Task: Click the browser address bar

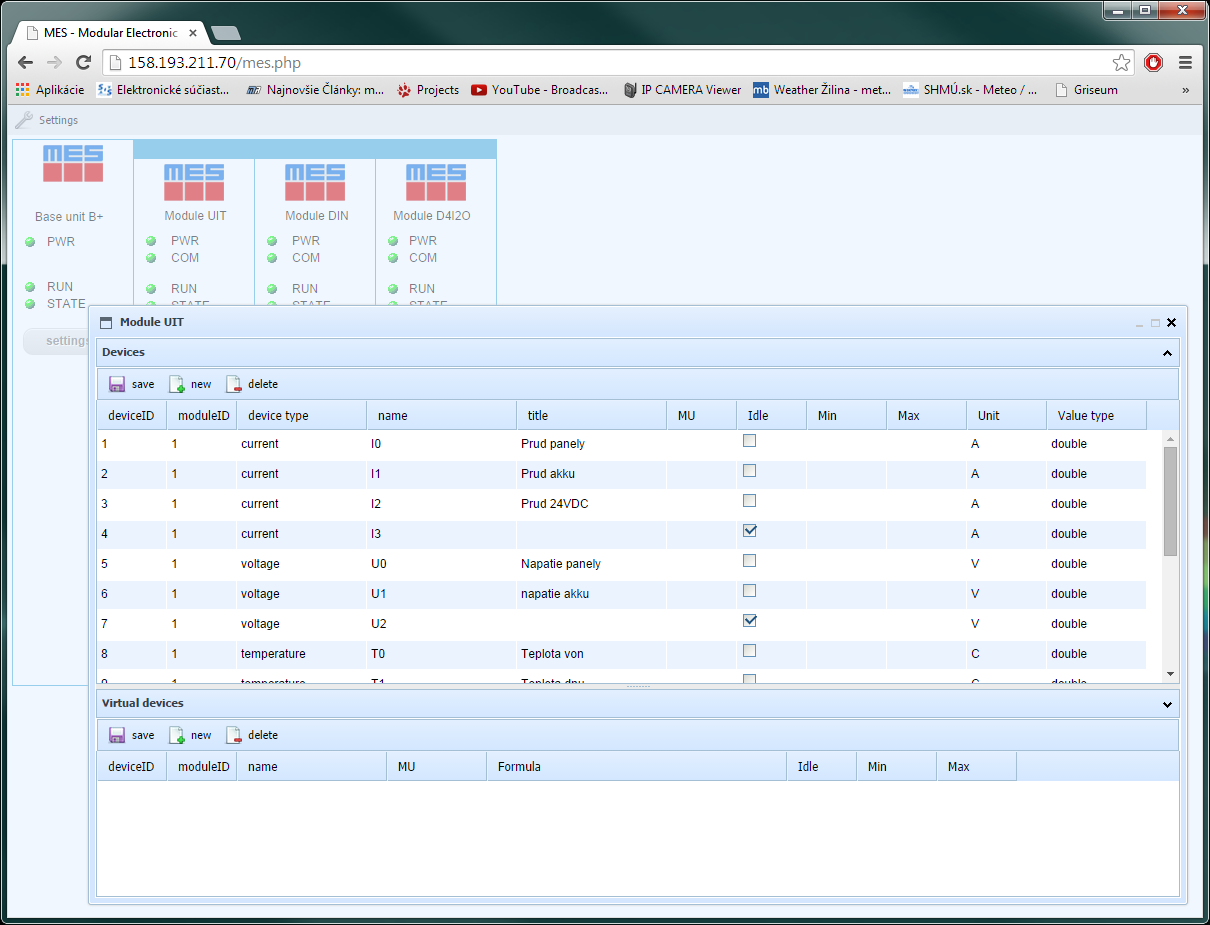Action: (600, 63)
